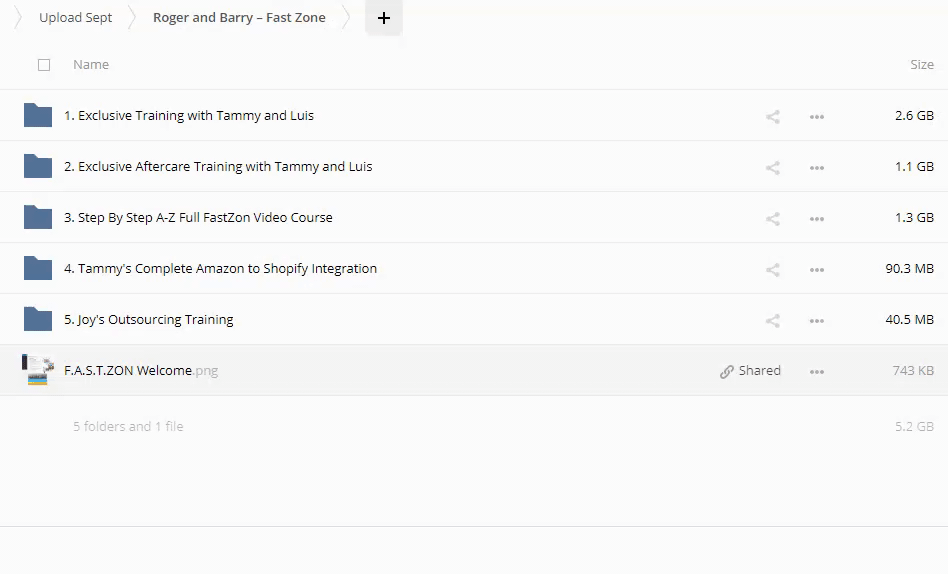Image resolution: width=948 pixels, height=574 pixels.
Task: Click the plus icon to add new
Action: point(384,18)
